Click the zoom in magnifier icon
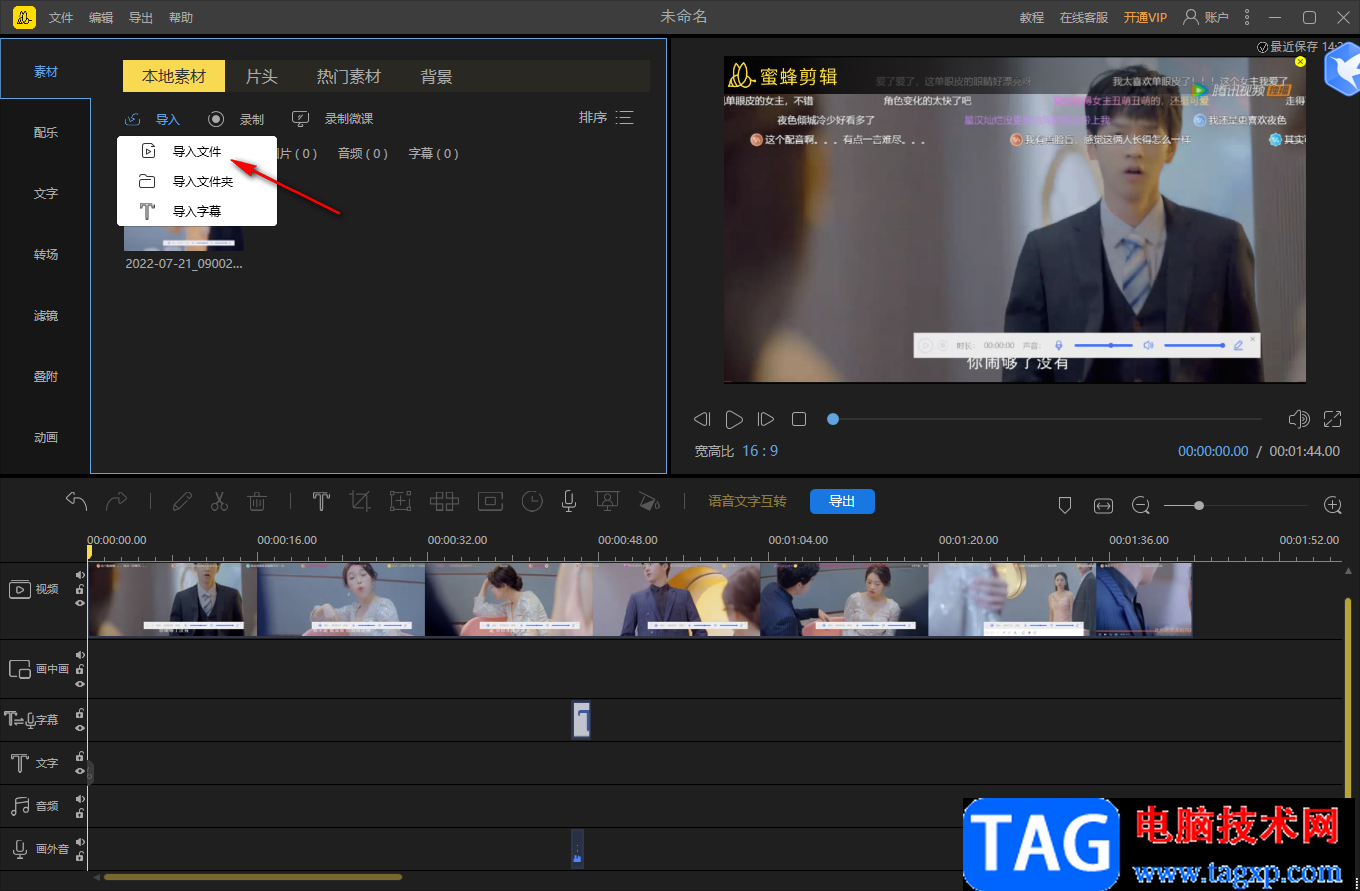The image size is (1360, 891). [x=1332, y=506]
